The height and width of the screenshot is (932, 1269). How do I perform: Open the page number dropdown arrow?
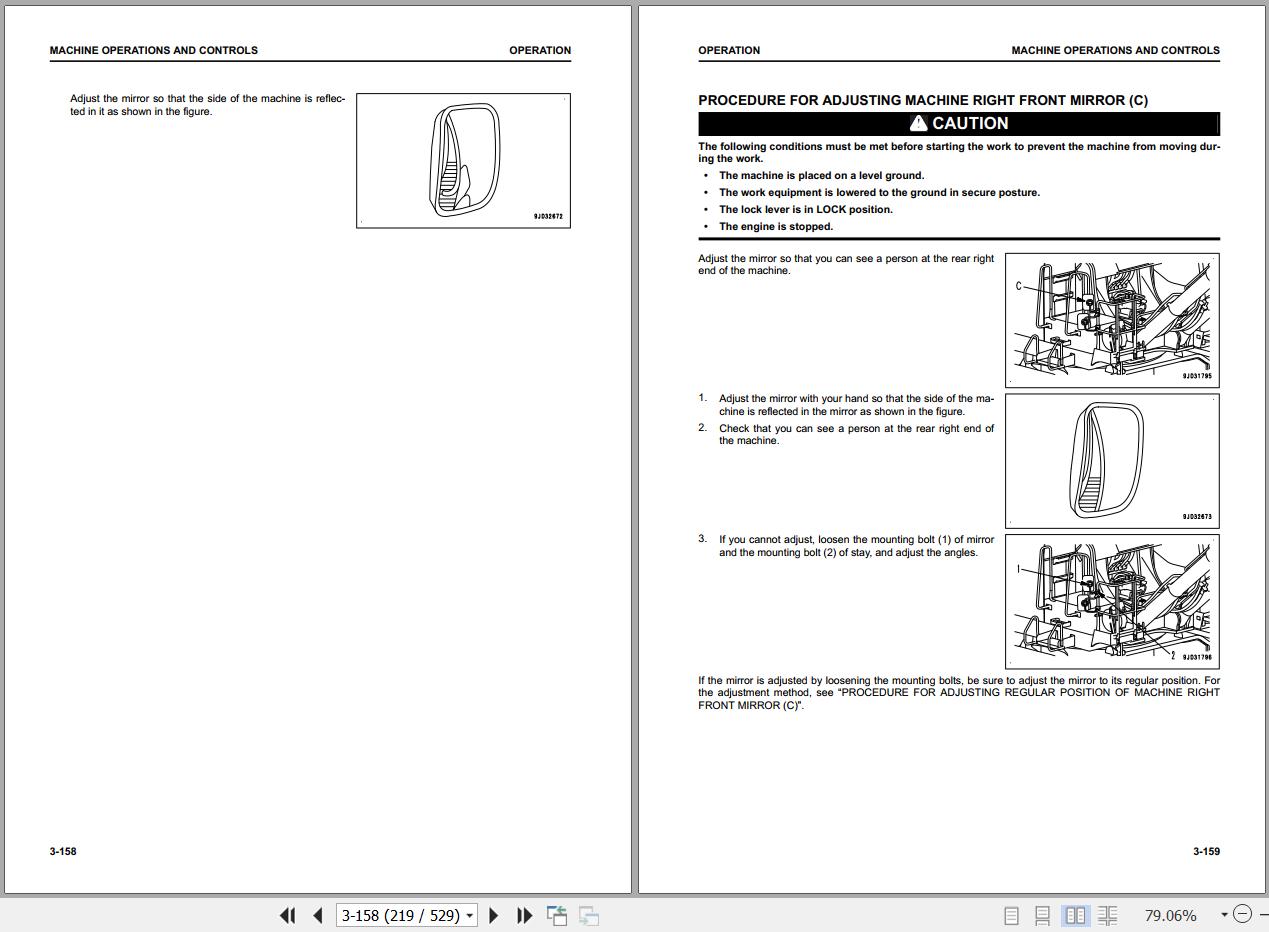coord(469,916)
